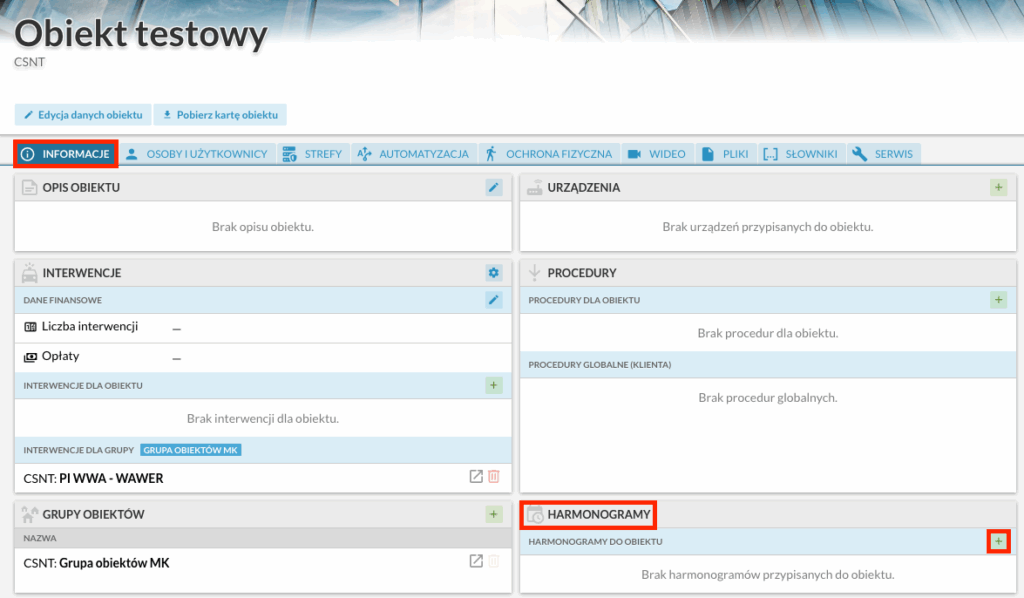This screenshot has width=1024, height=598.
Task: Open Grupa obiektów MK external link icon
Action: point(476,562)
